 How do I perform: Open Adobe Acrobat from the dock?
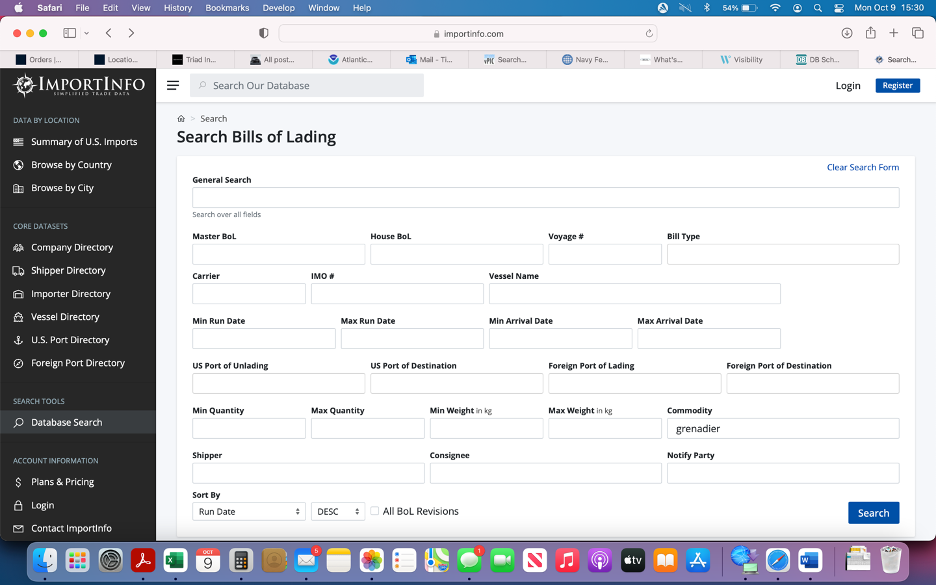point(143,560)
